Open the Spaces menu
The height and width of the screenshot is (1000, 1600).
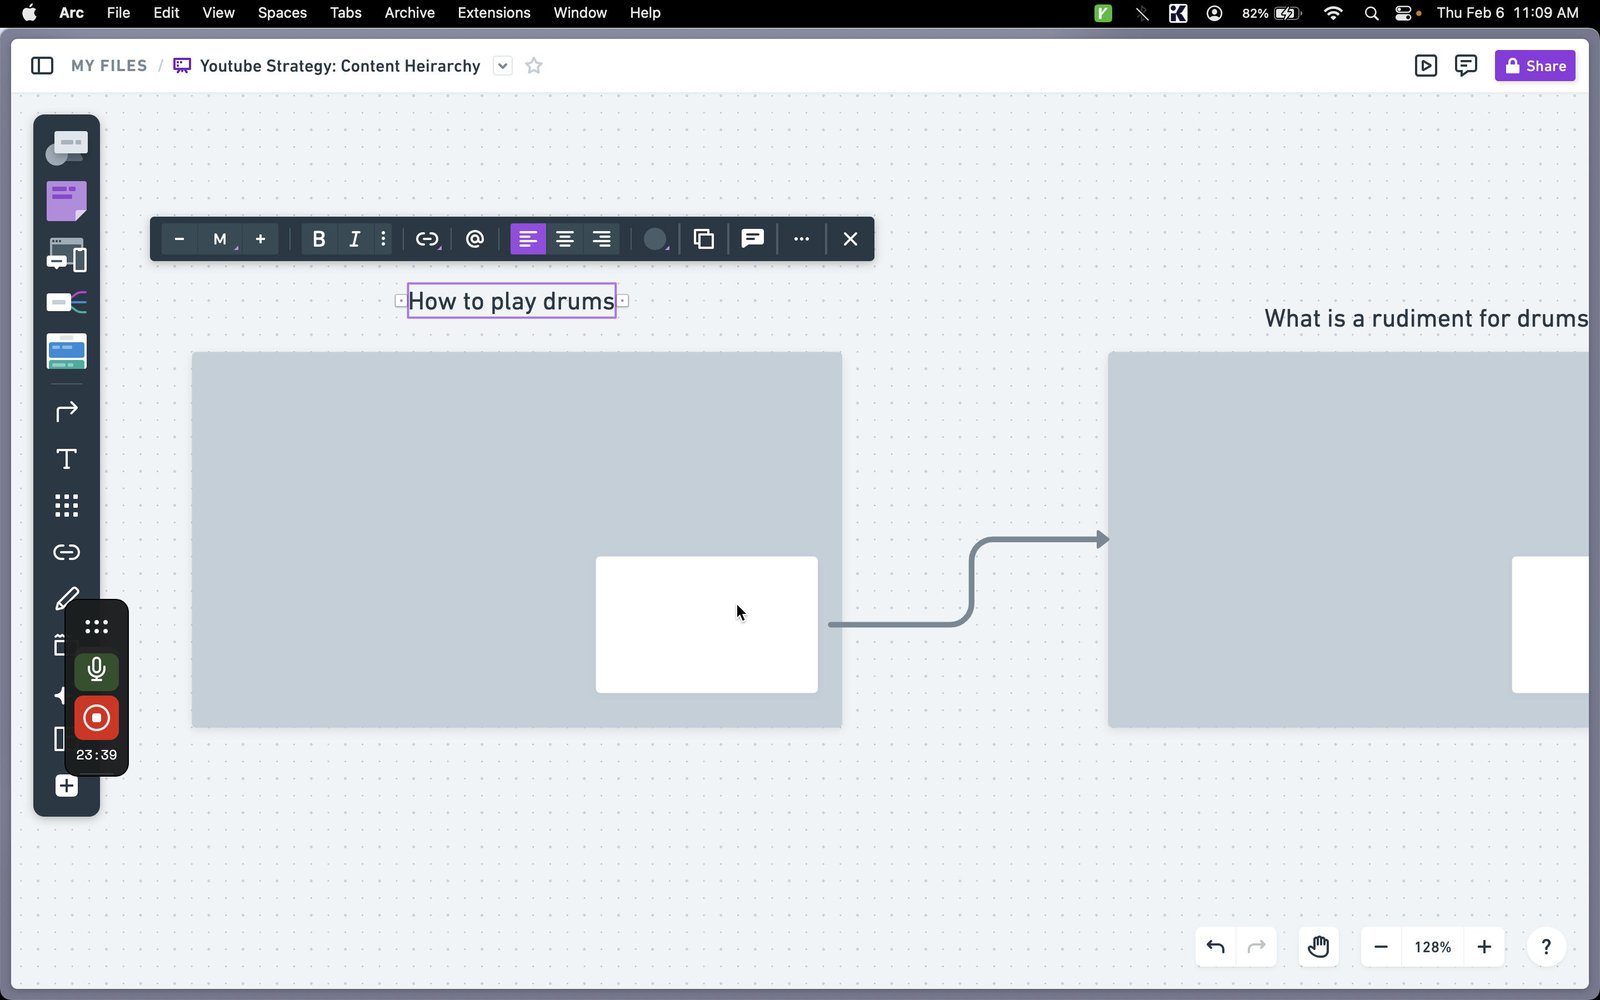(x=282, y=13)
